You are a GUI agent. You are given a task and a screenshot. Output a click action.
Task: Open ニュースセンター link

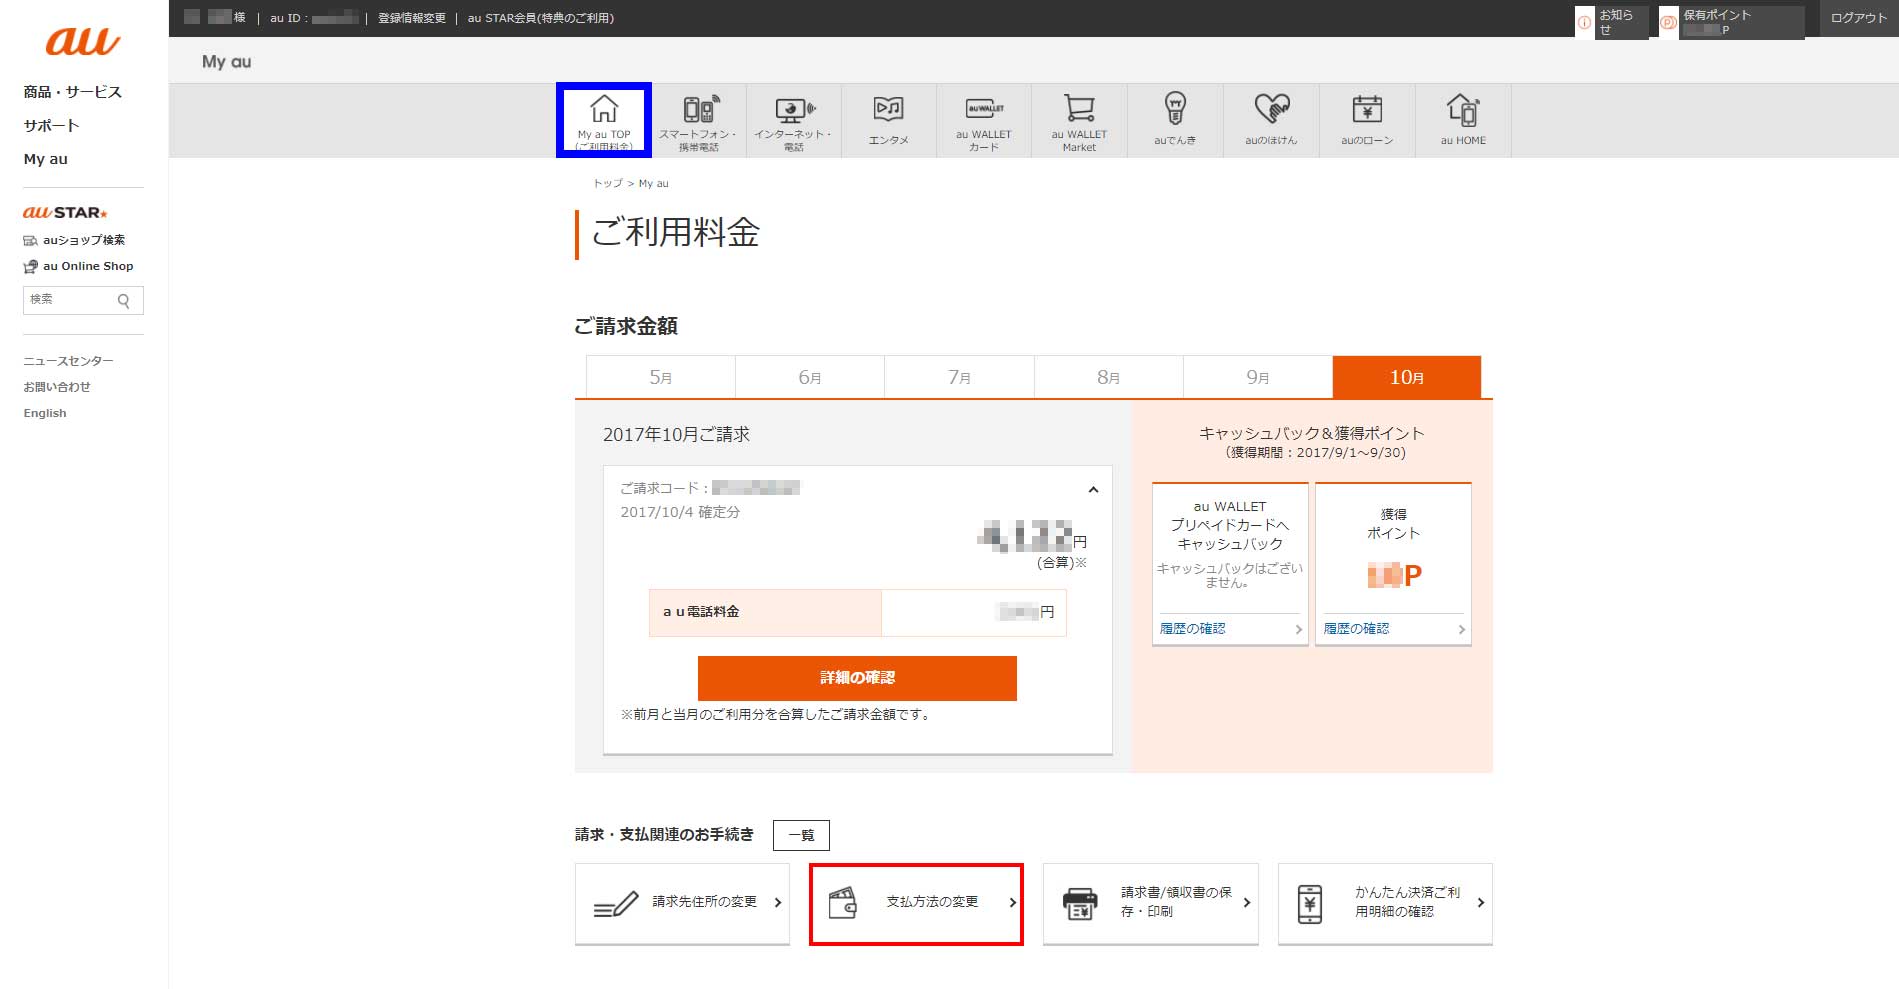tap(69, 361)
